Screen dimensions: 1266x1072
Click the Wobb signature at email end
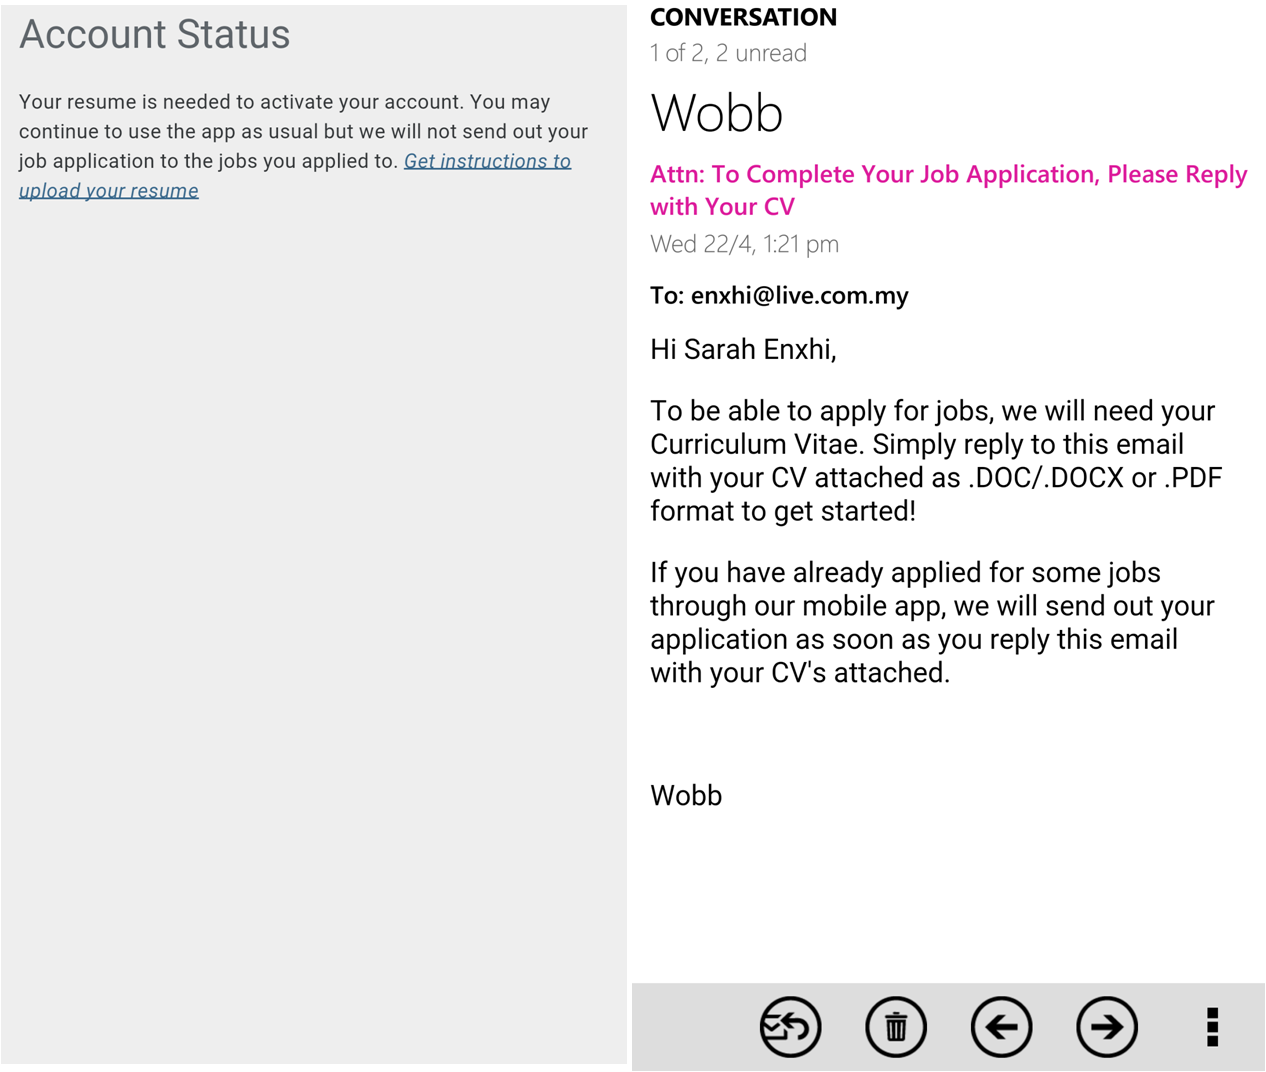[x=686, y=796]
